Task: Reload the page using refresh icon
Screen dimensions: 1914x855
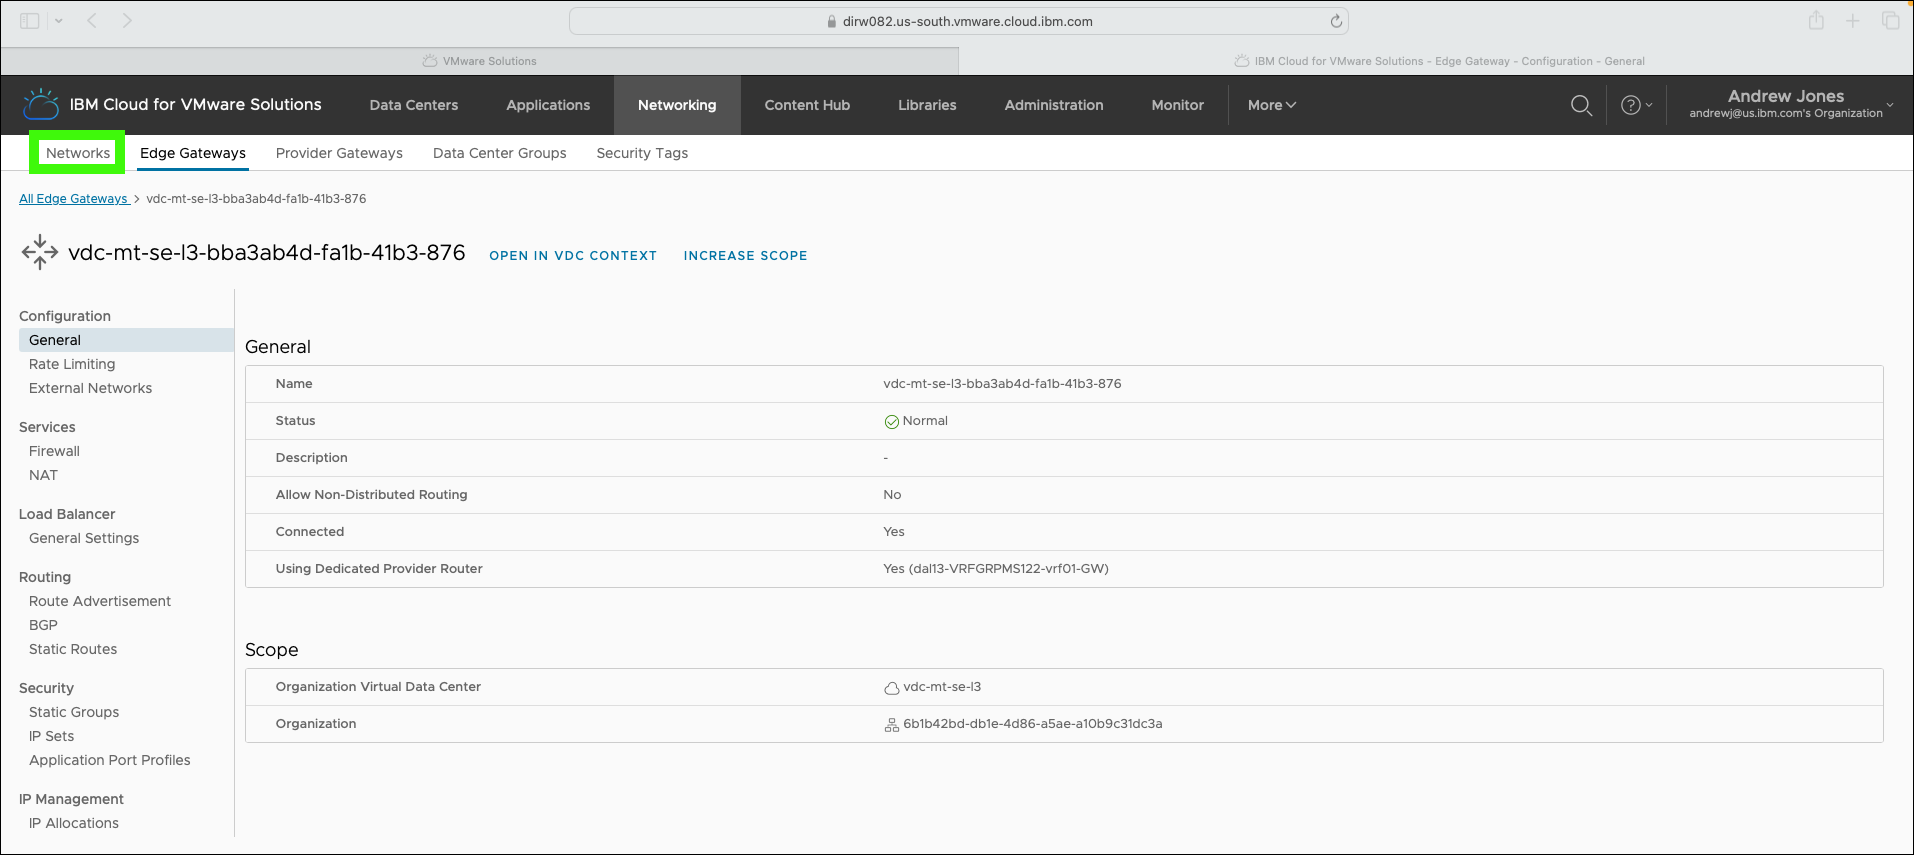Action: 1336,21
